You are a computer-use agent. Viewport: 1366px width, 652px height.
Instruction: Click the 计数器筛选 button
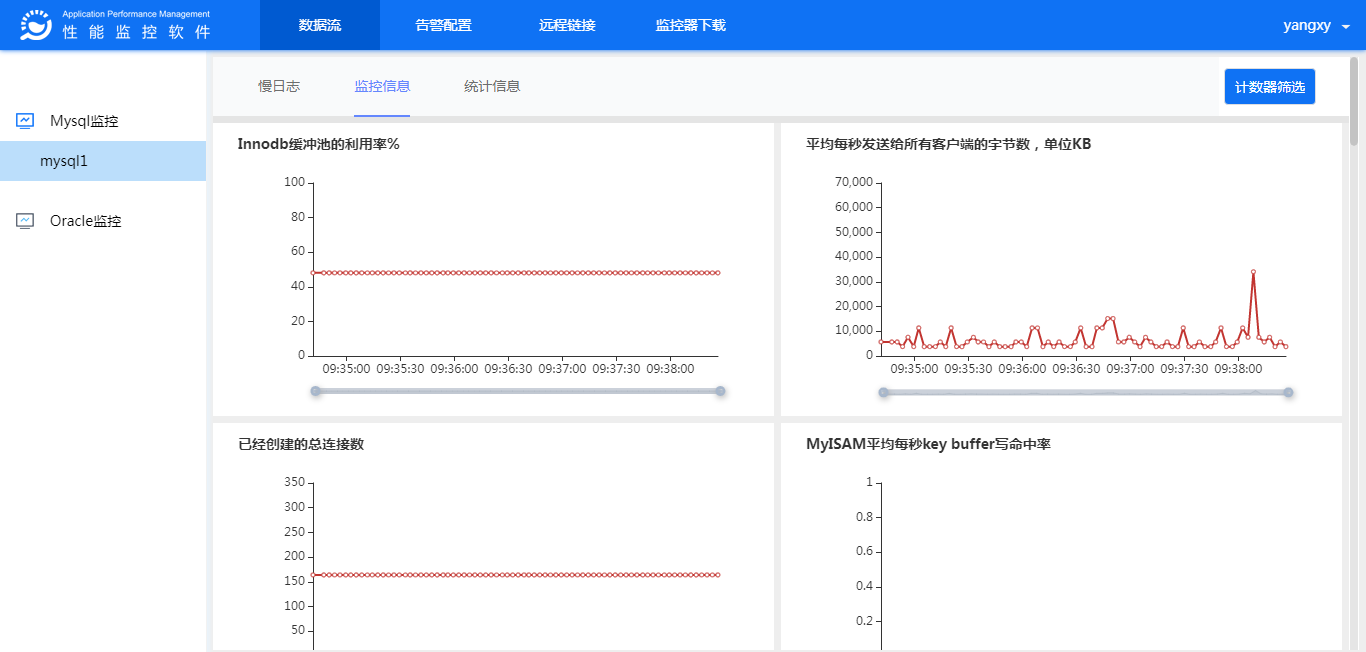pyautogui.click(x=1269, y=87)
